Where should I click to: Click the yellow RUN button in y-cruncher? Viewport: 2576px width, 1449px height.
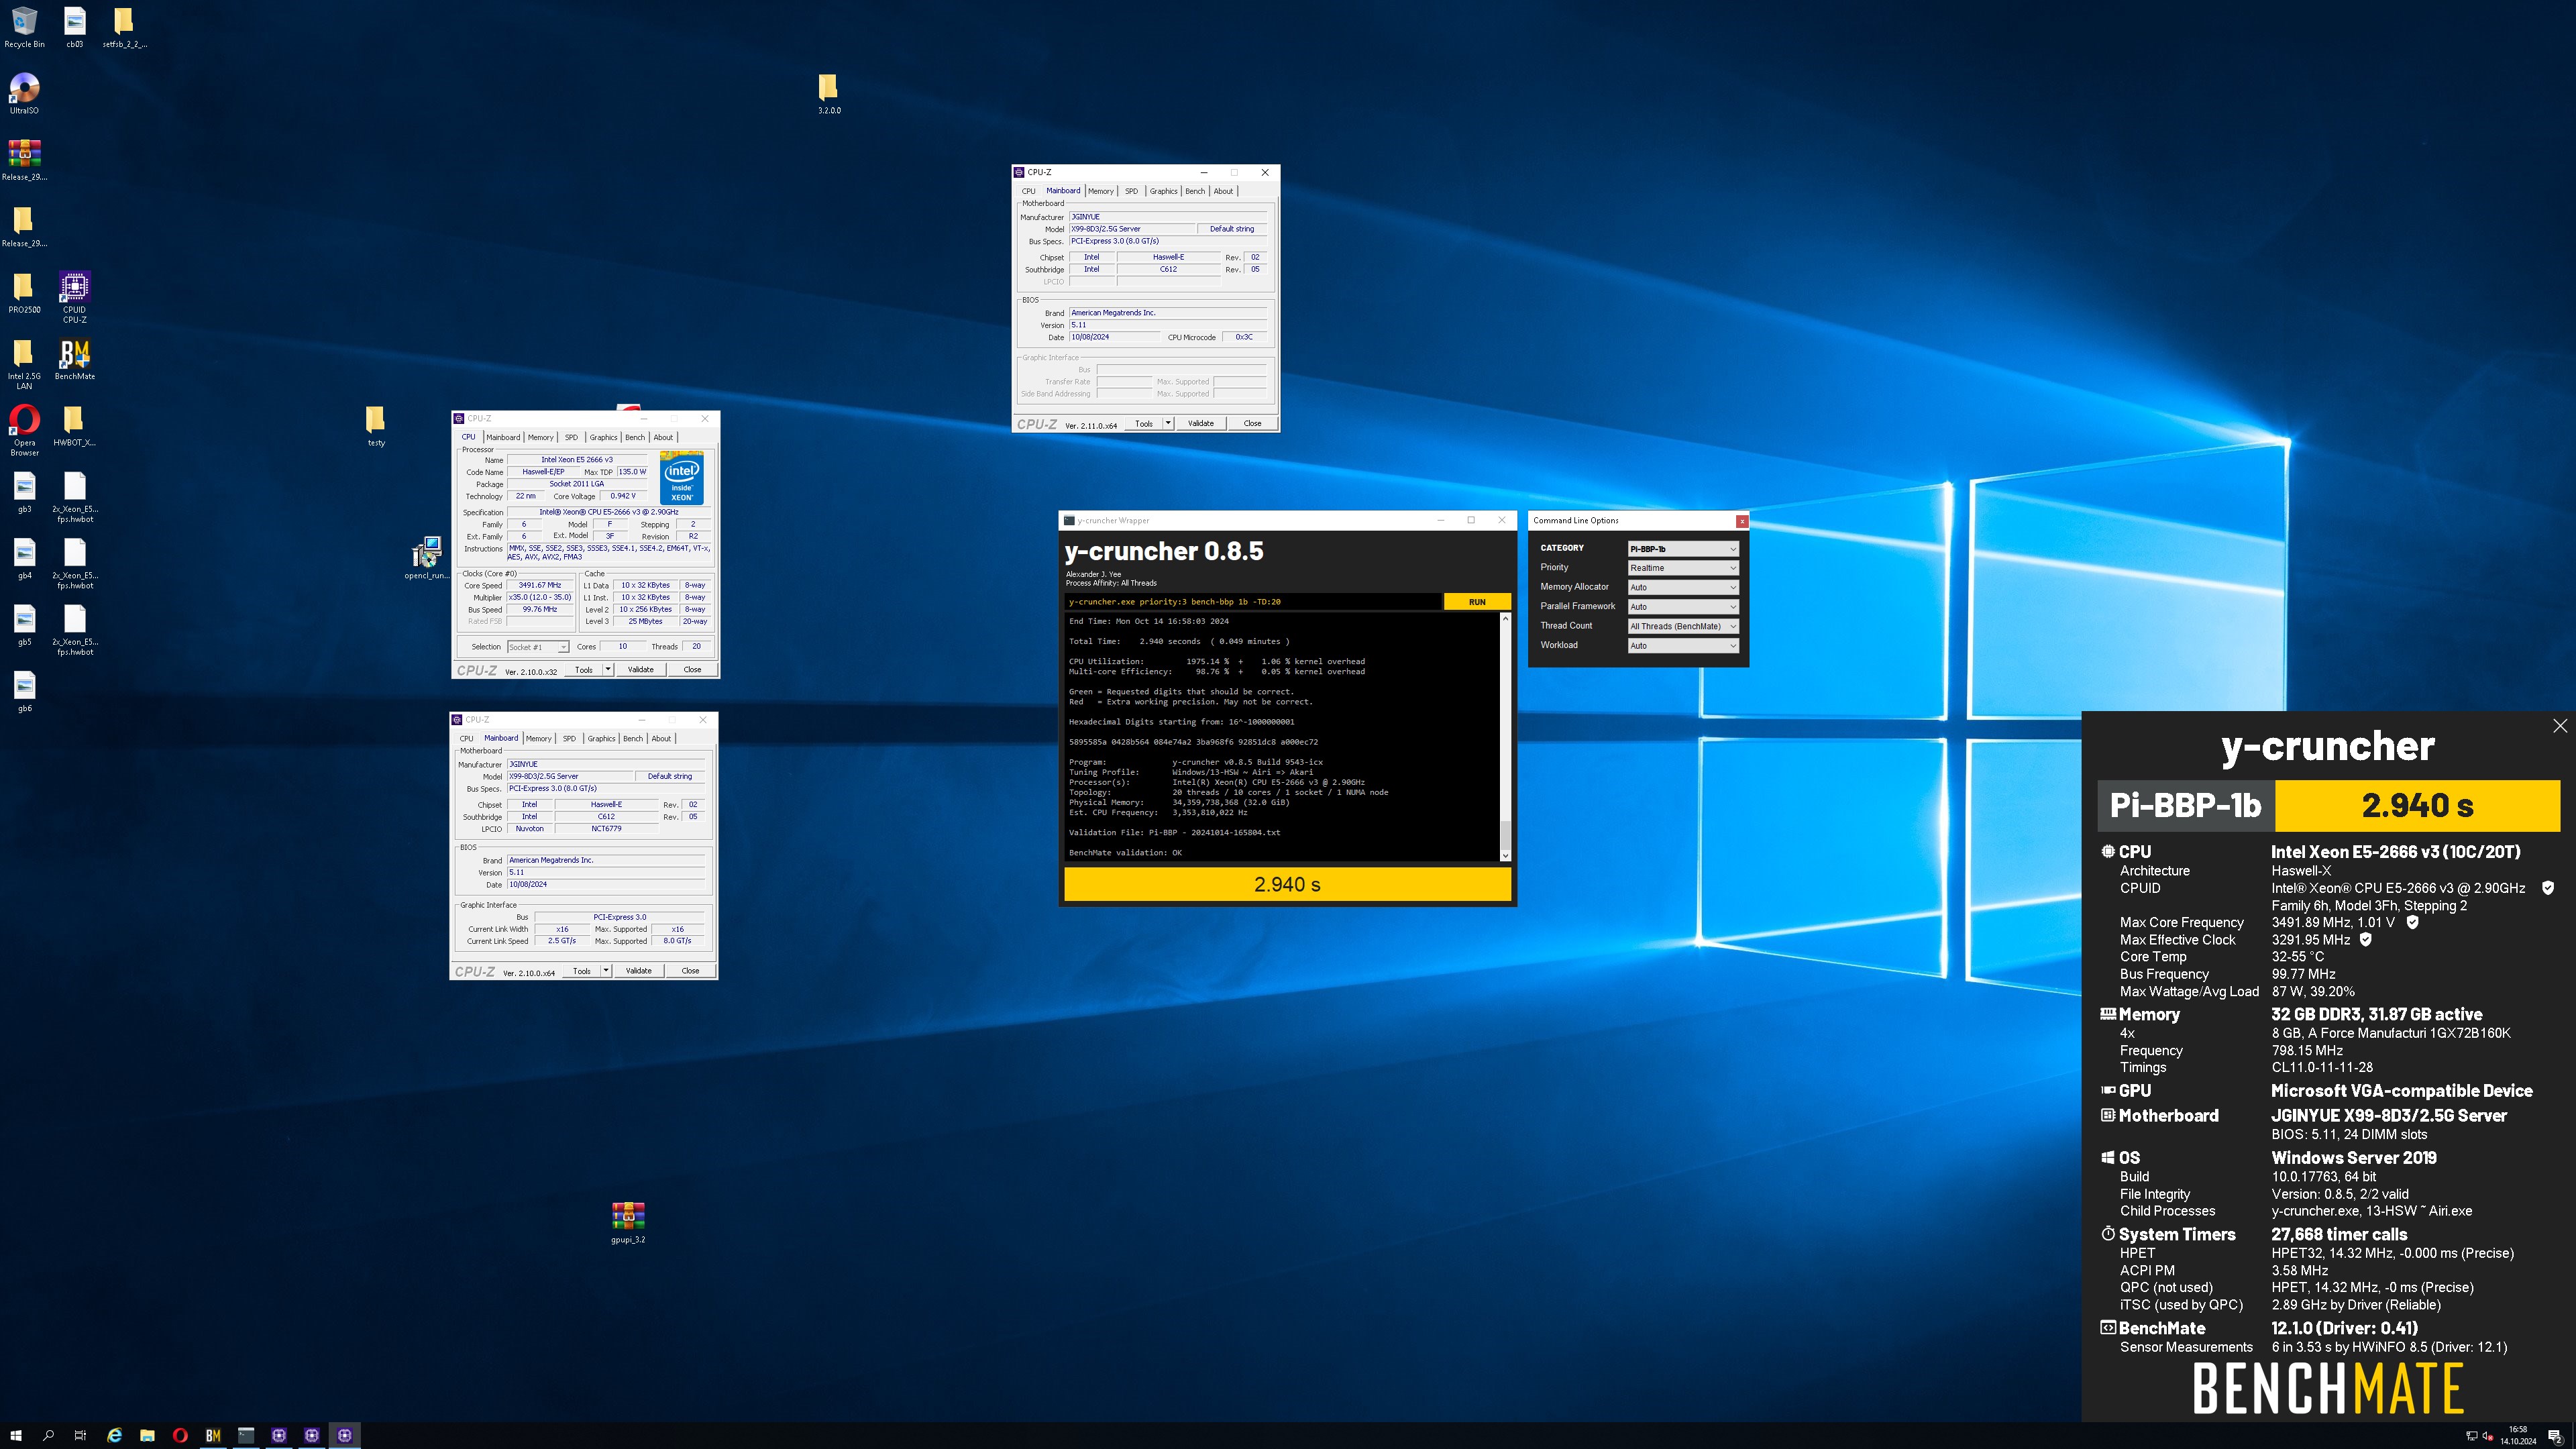click(1477, 602)
